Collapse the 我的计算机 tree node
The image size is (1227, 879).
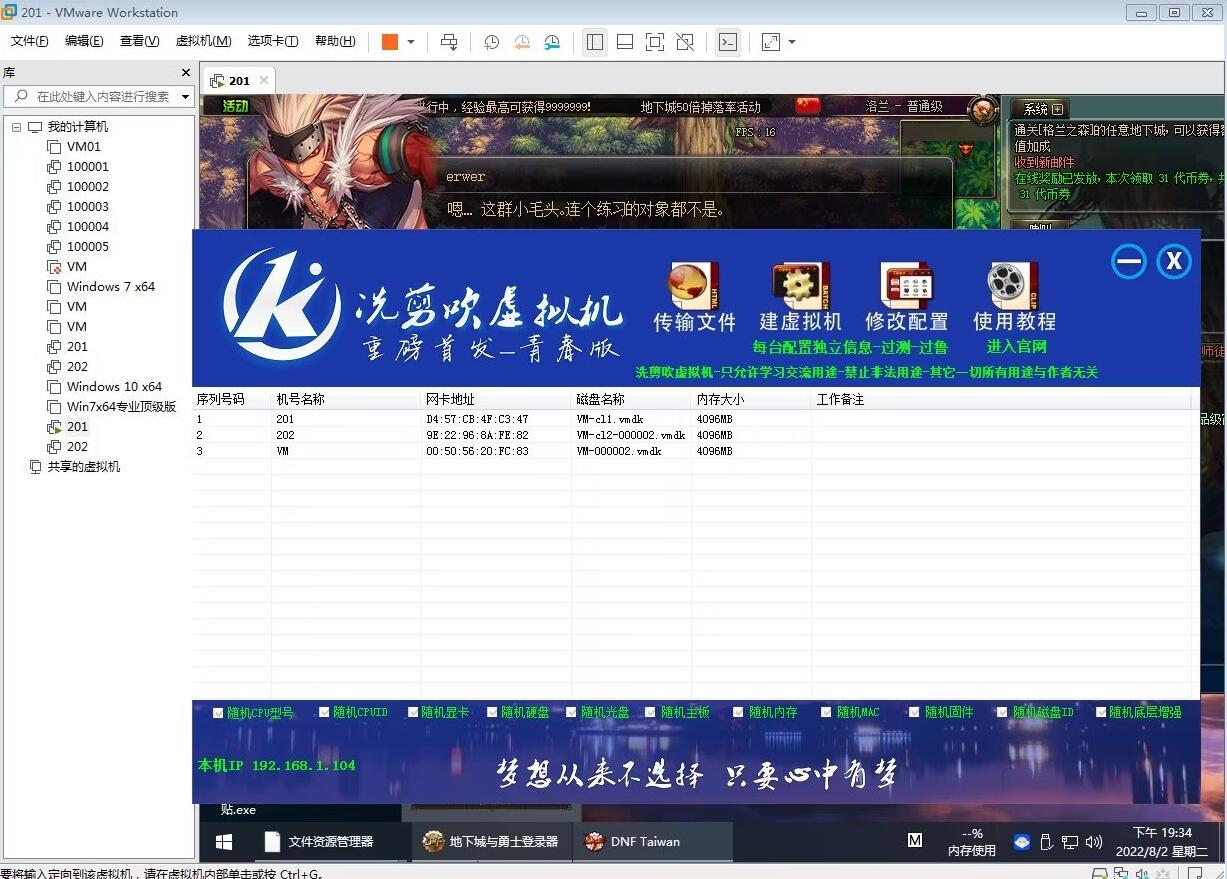click(16, 127)
